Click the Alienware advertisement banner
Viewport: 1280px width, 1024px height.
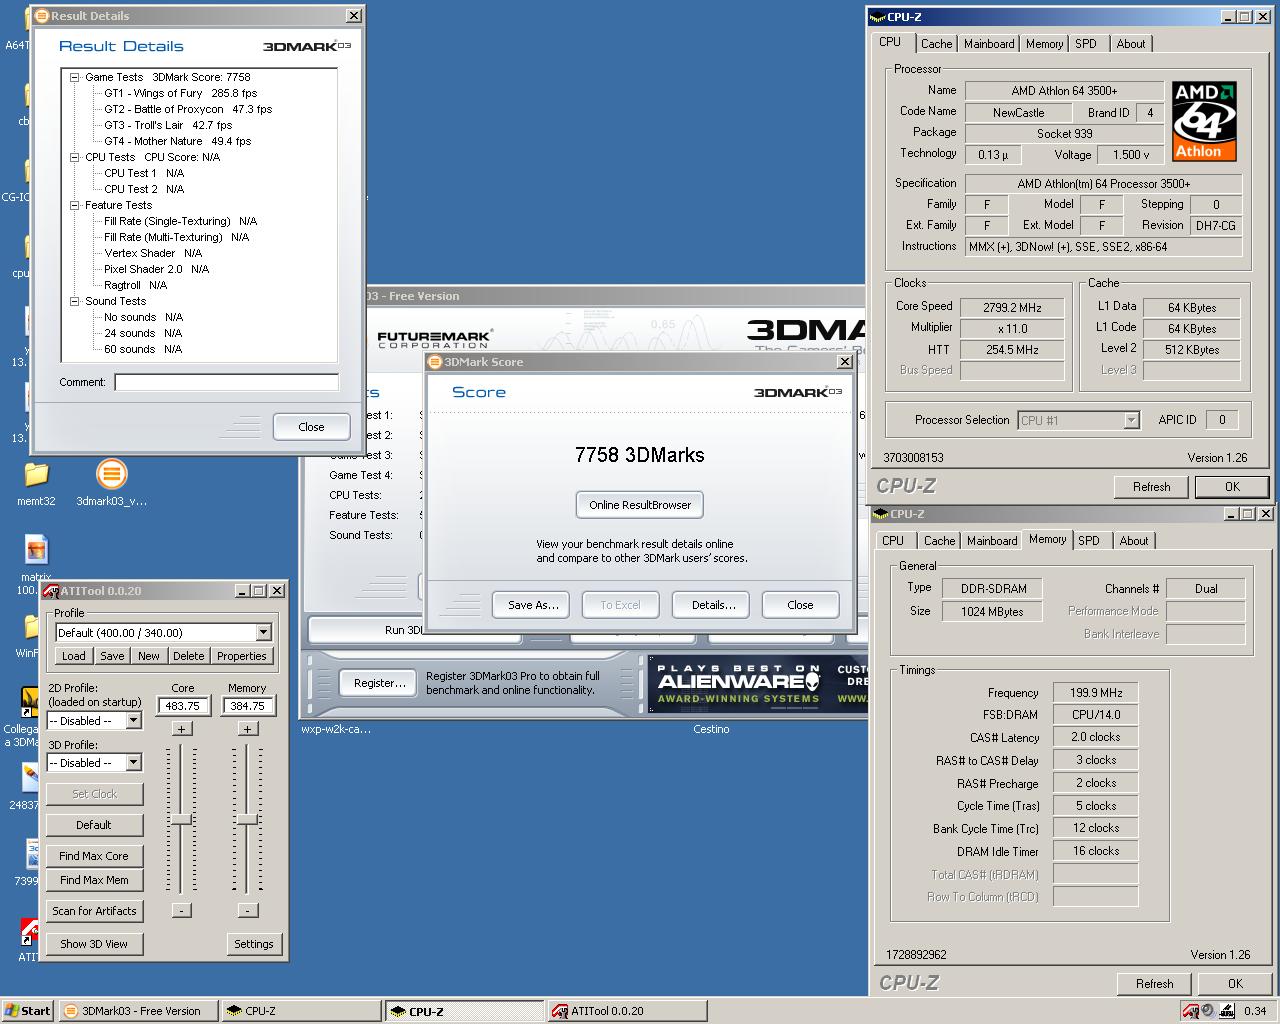(x=738, y=684)
